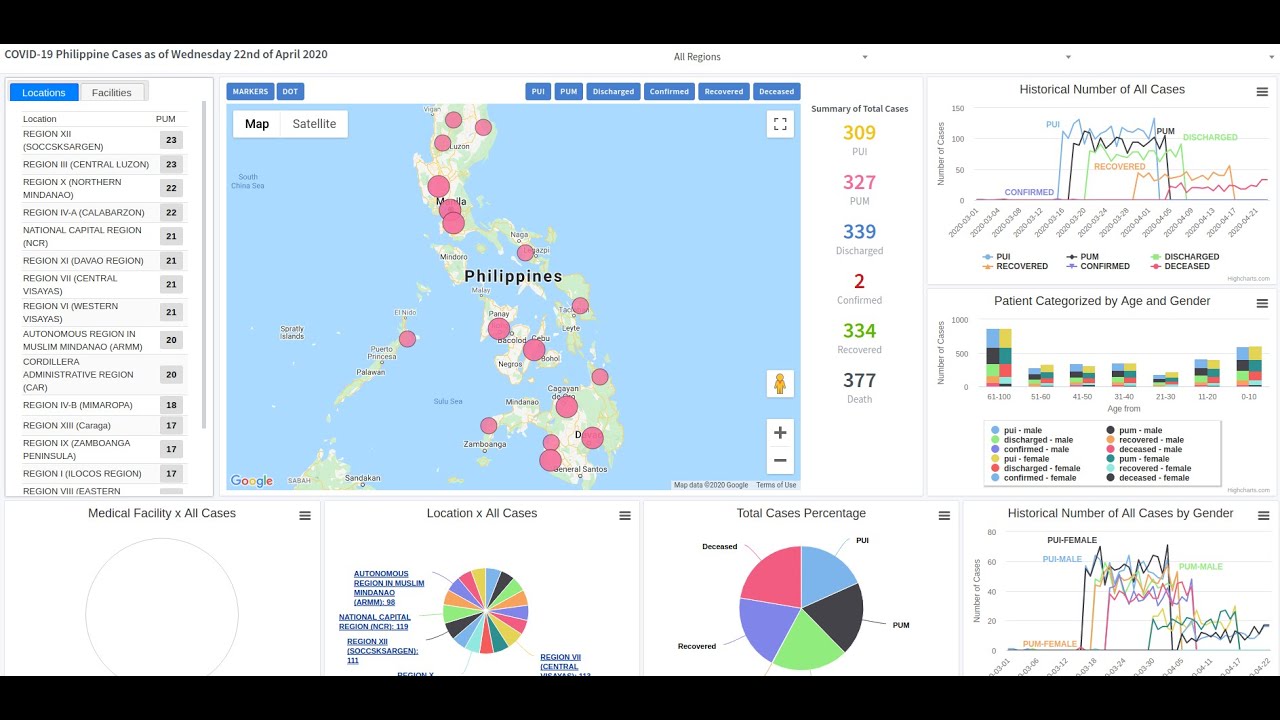
Task: Click Region XII (SOCCSKSARGEN): 111 pie label
Action: point(383,651)
